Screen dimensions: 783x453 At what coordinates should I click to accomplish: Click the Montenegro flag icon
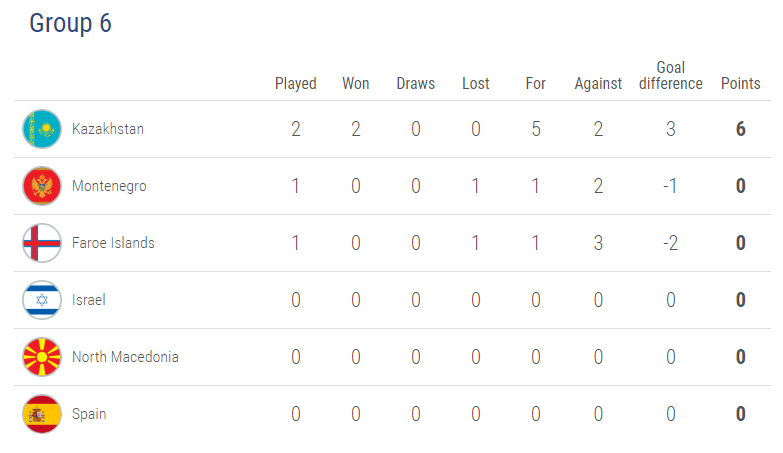click(42, 186)
